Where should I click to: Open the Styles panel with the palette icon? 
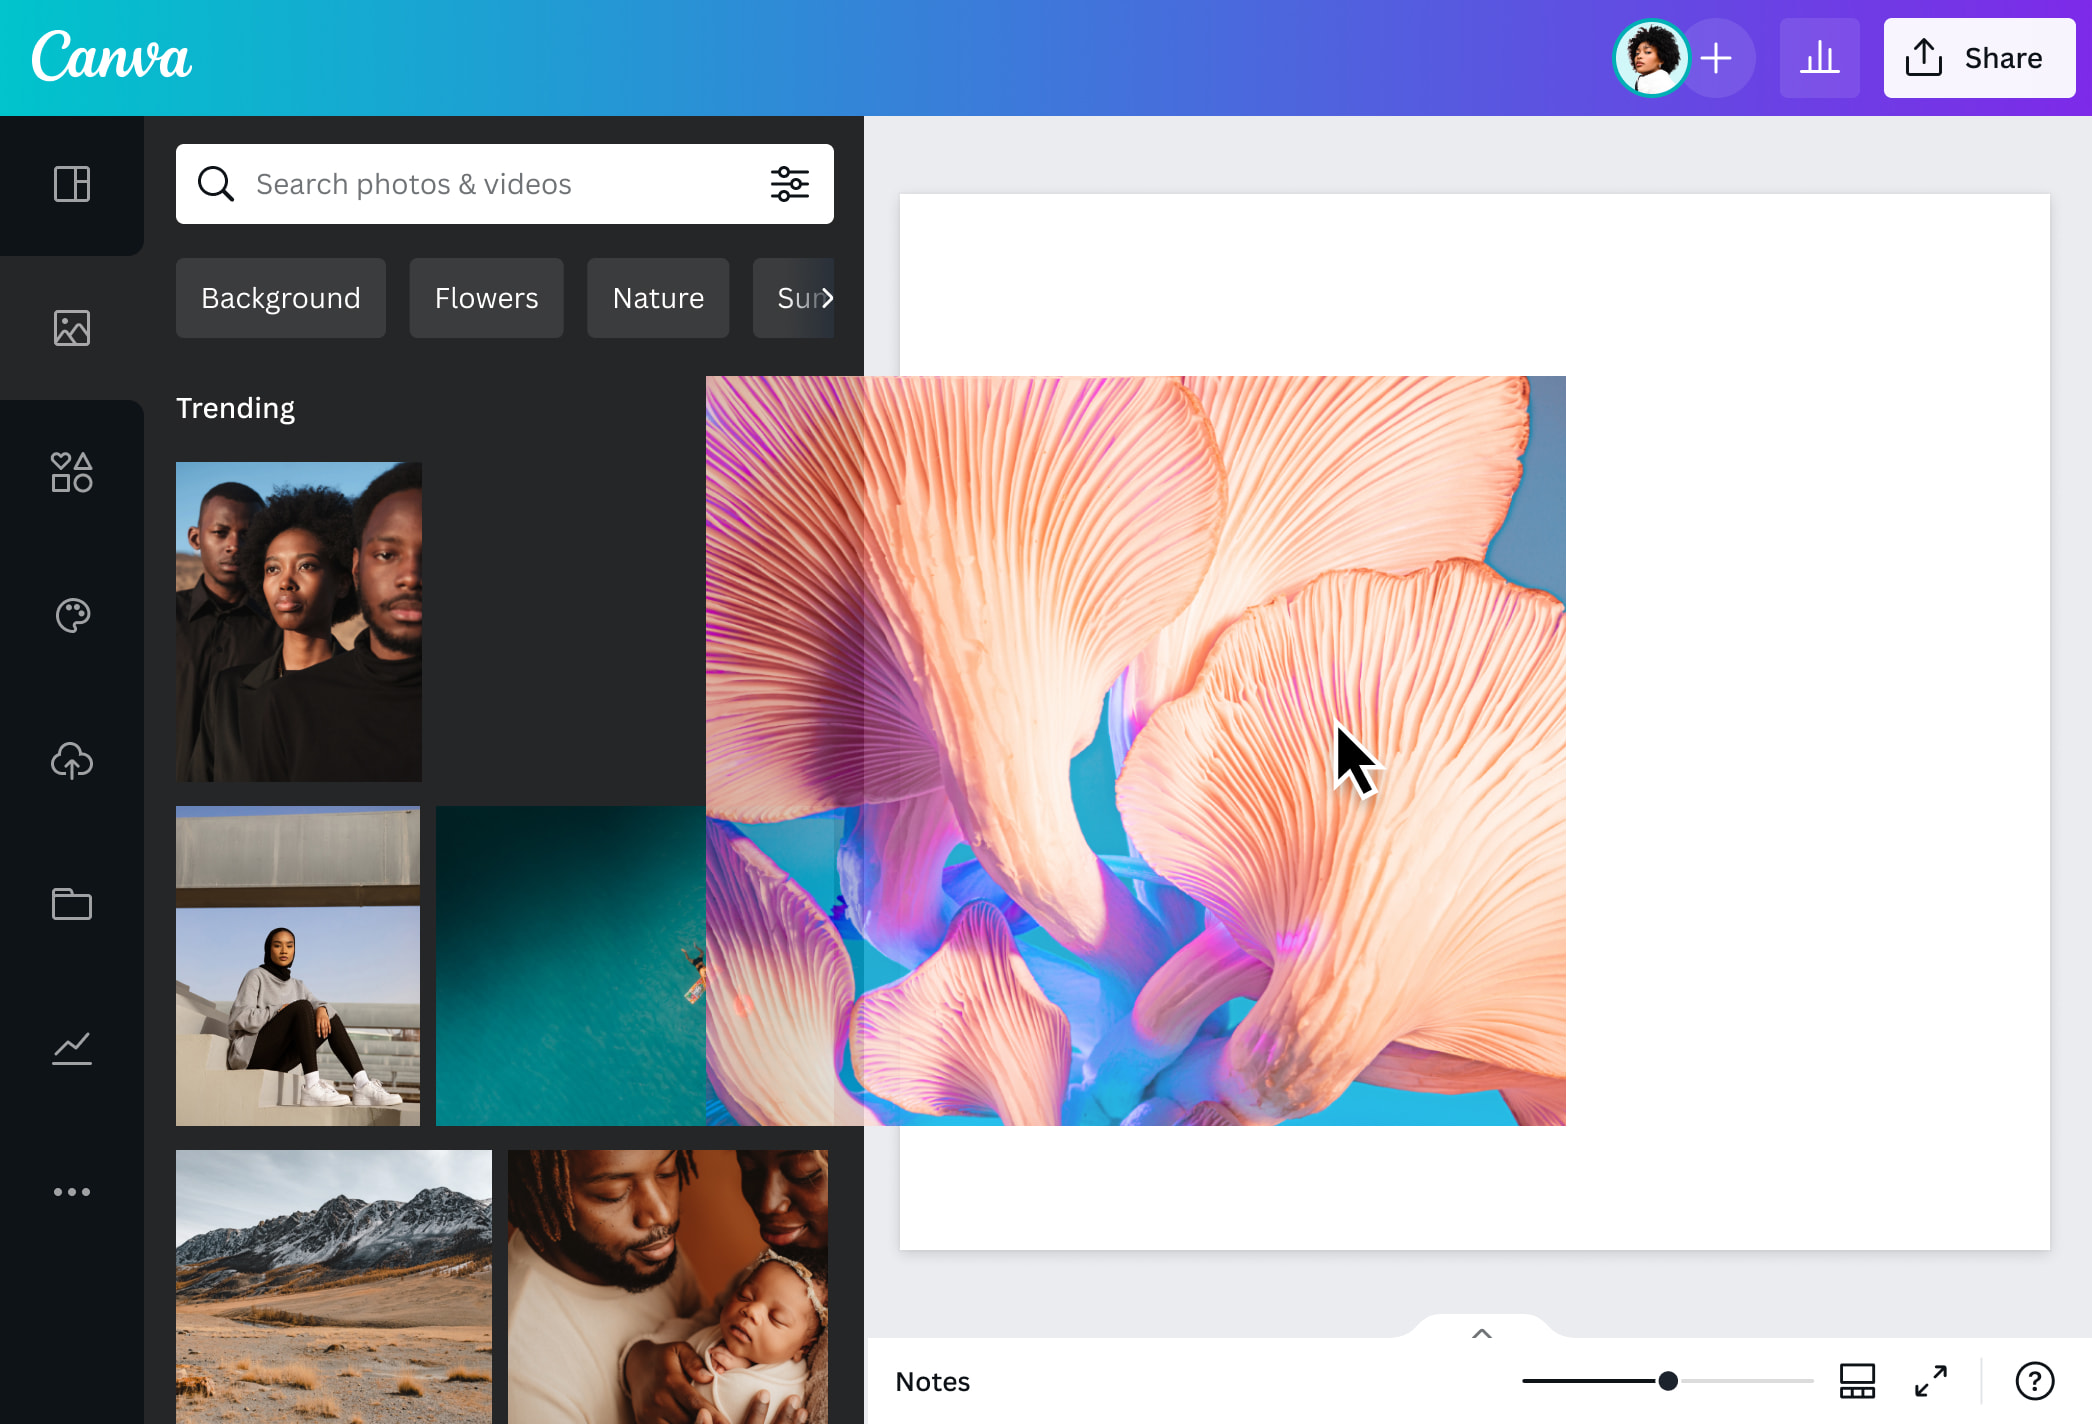pyautogui.click(x=71, y=617)
